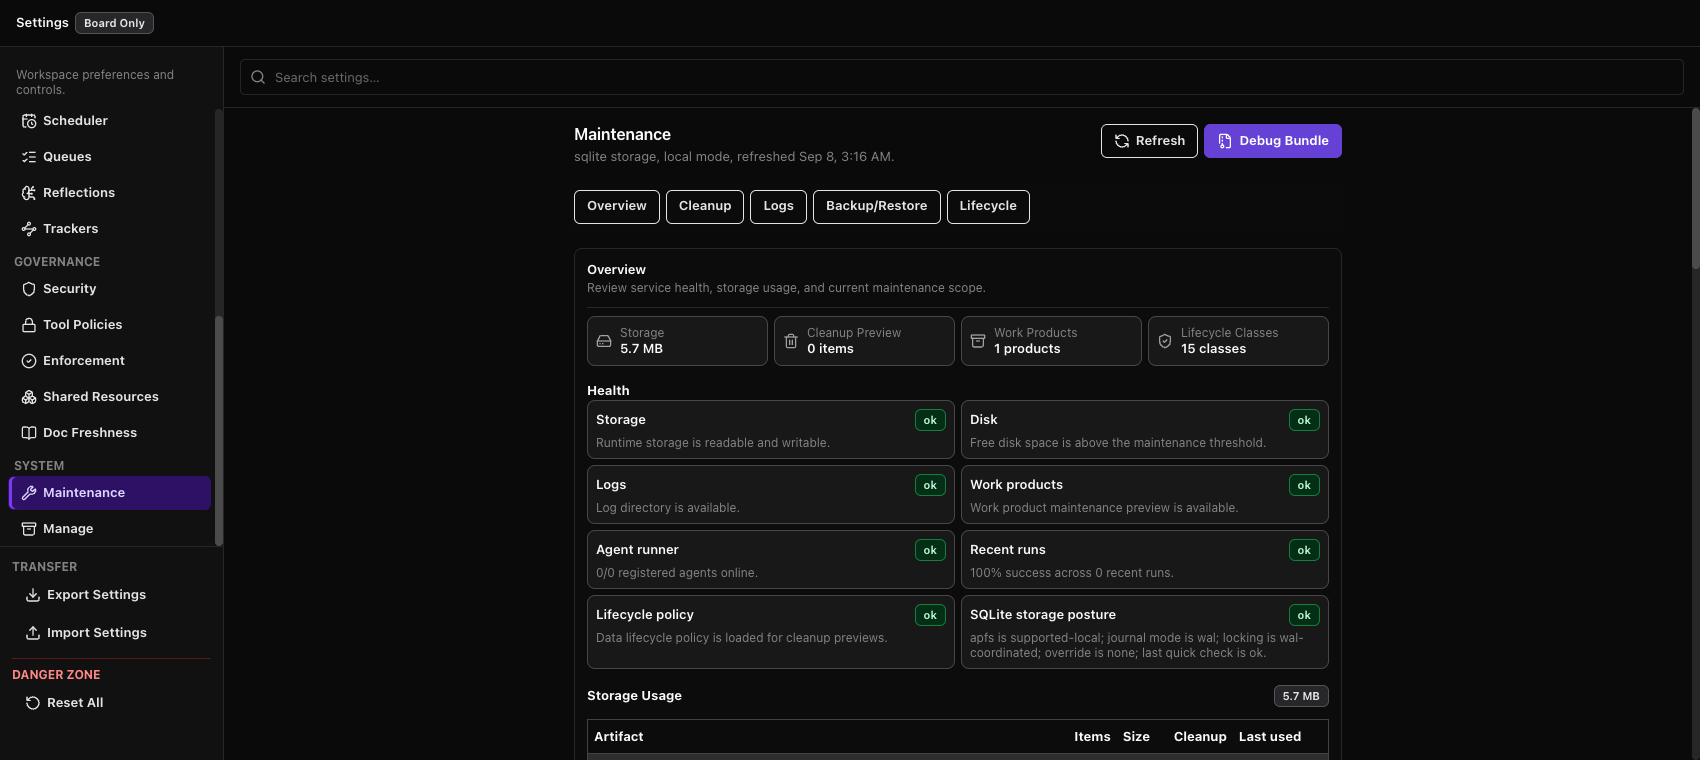
Task: Select the Lifecycle tab
Action: 988,207
